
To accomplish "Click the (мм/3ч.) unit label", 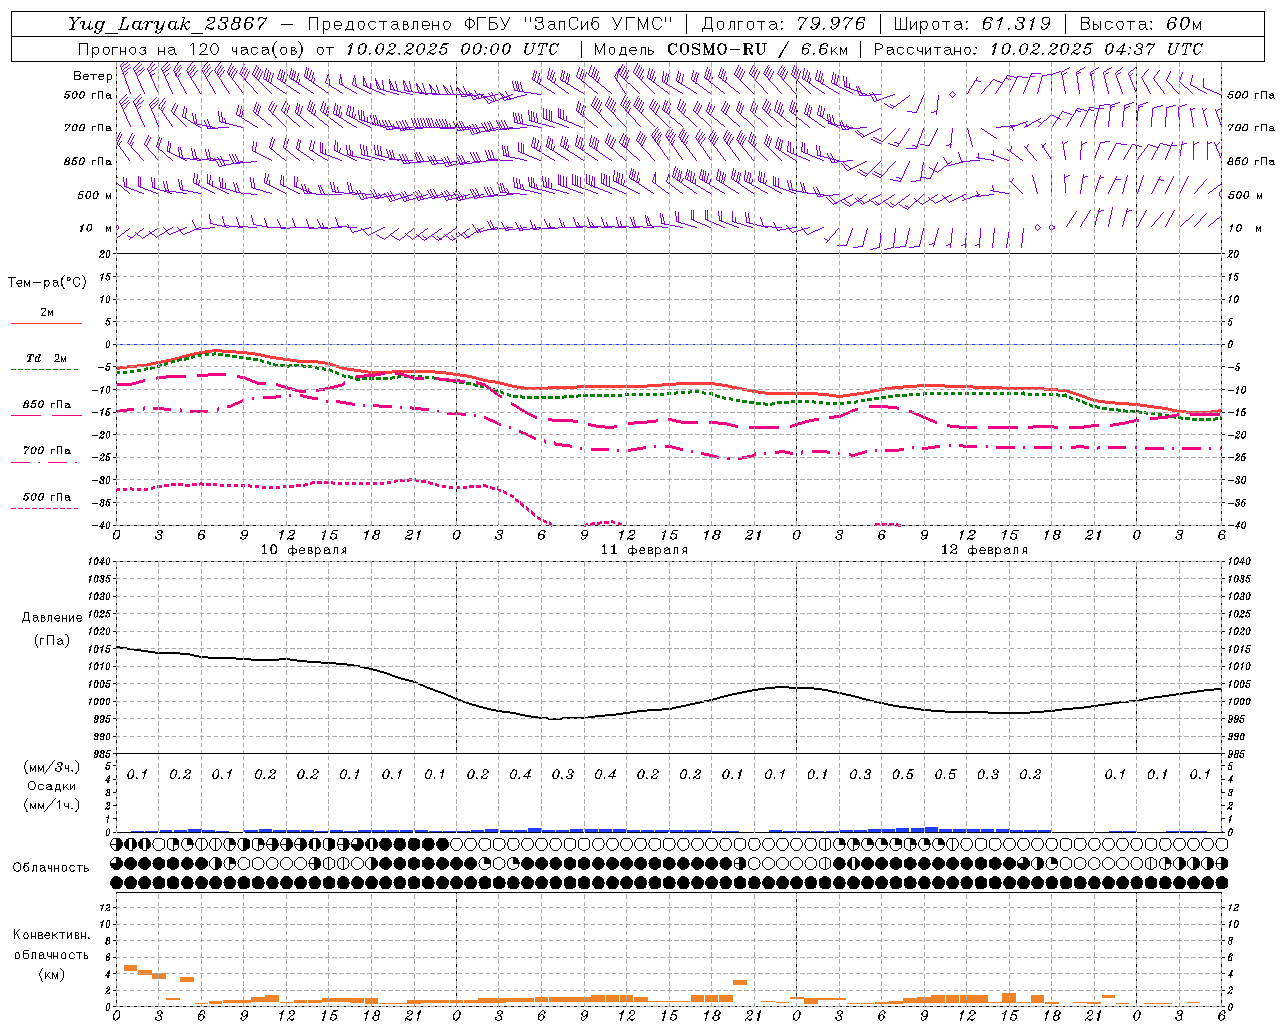I will click(x=52, y=767).
